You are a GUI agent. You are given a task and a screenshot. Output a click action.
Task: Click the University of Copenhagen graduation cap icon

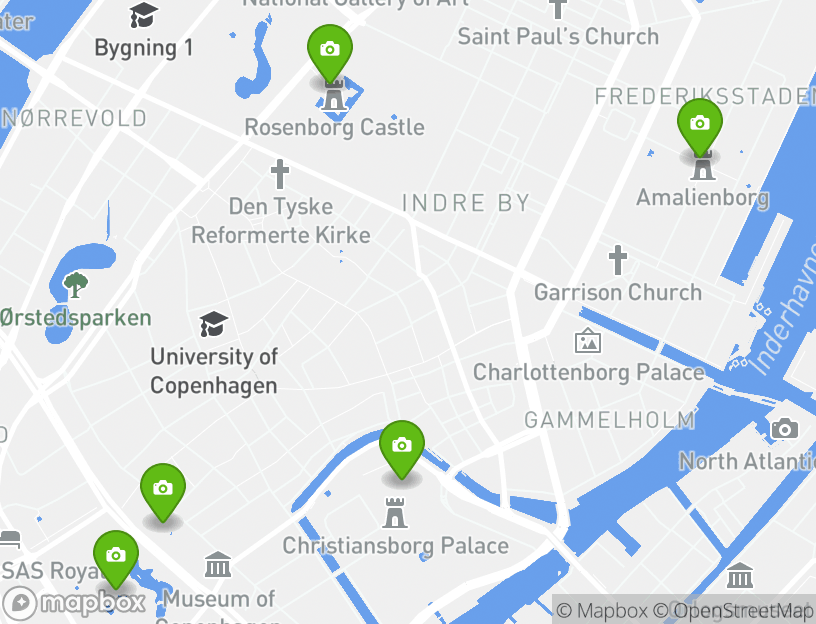(x=213, y=324)
